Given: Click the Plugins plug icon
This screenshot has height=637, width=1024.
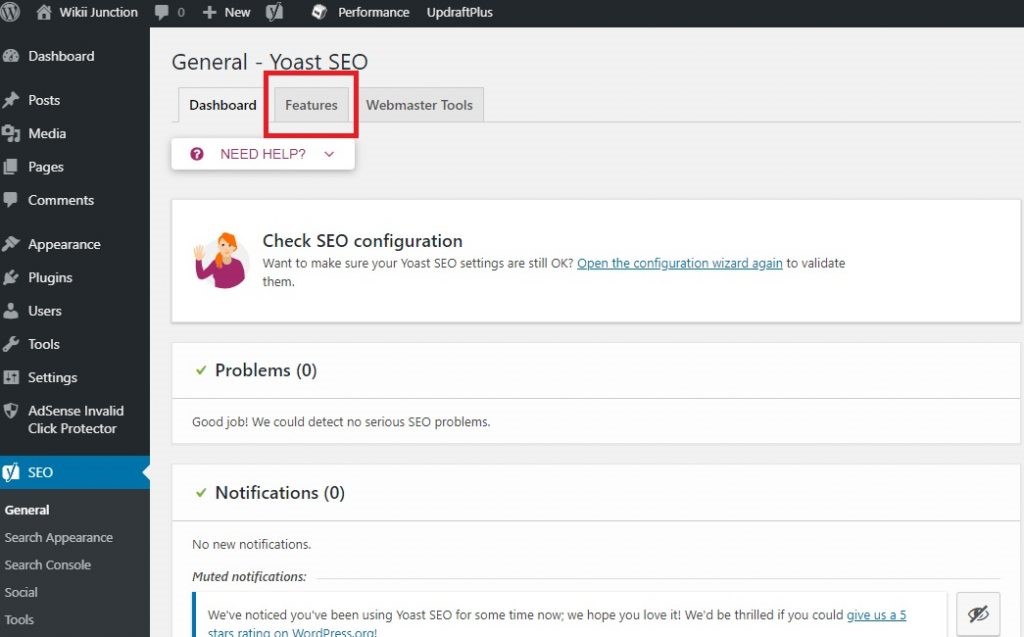Looking at the screenshot, I should click(x=10, y=278).
